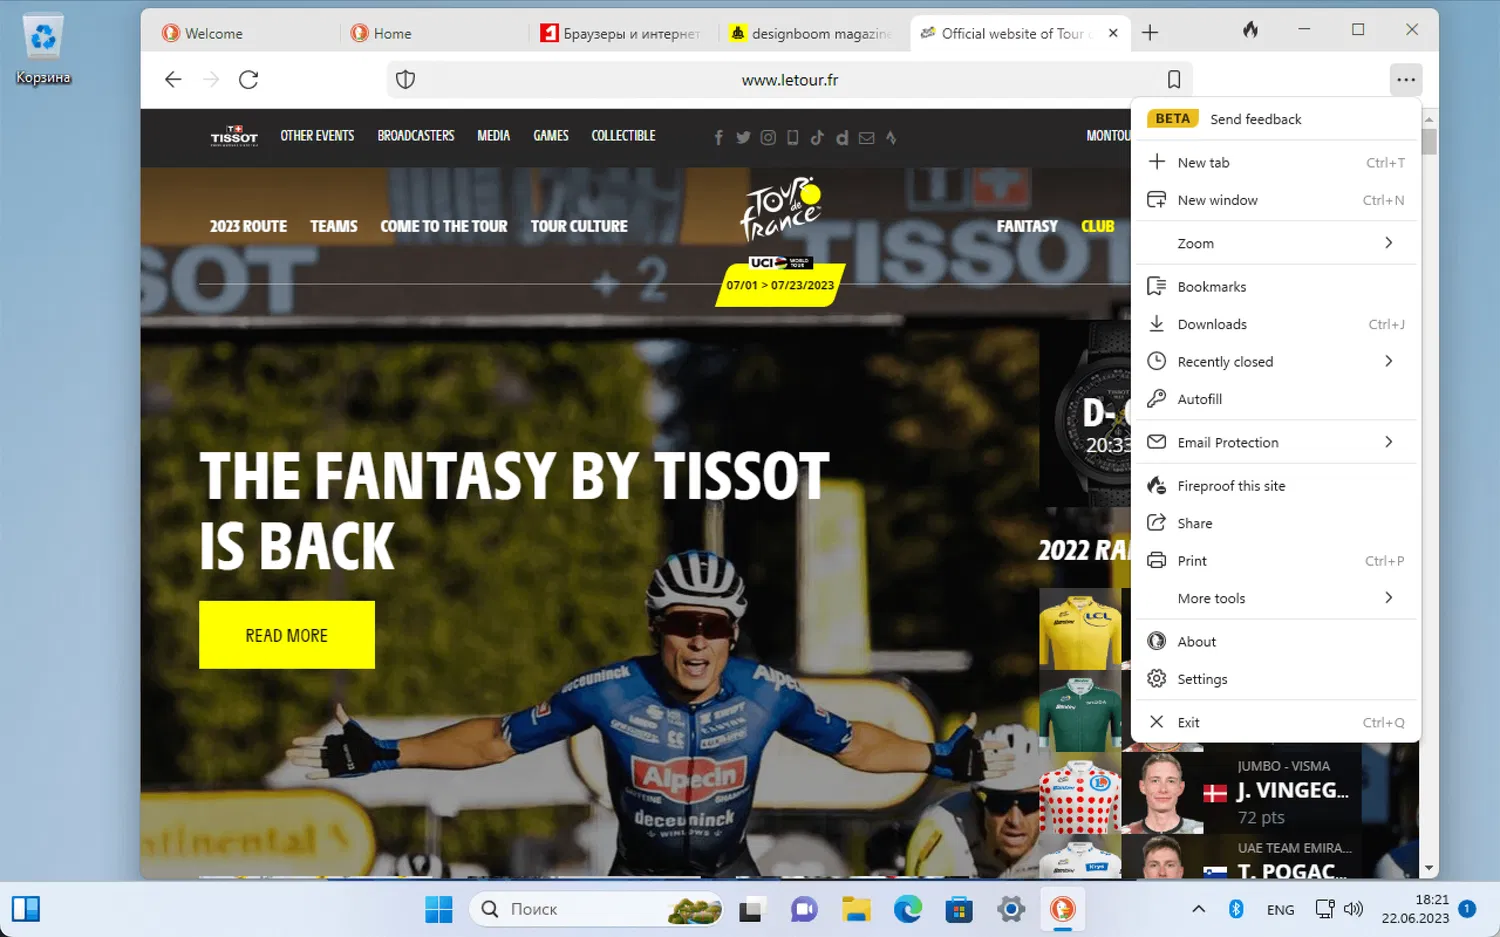Launch Microsoft Edge from the taskbar
This screenshot has width=1500, height=937.
tap(908, 909)
